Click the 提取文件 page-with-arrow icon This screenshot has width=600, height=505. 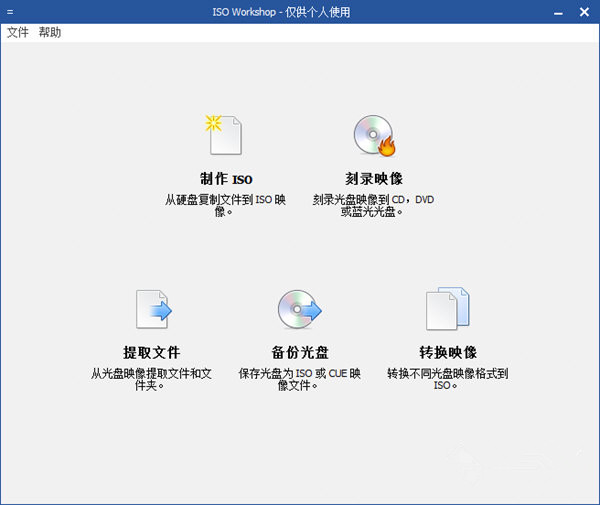[154, 309]
